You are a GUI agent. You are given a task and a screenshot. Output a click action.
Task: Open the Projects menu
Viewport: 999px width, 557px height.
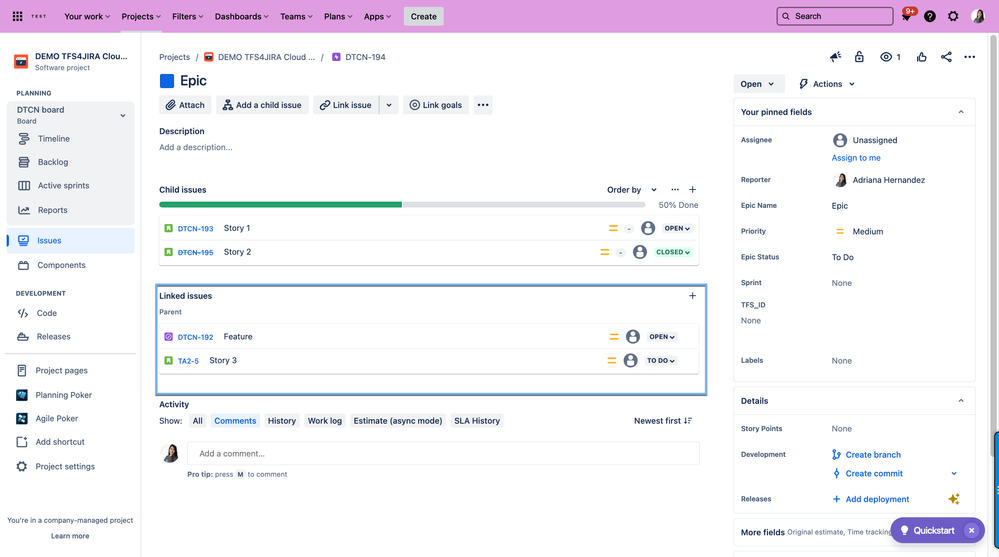click(x=141, y=17)
